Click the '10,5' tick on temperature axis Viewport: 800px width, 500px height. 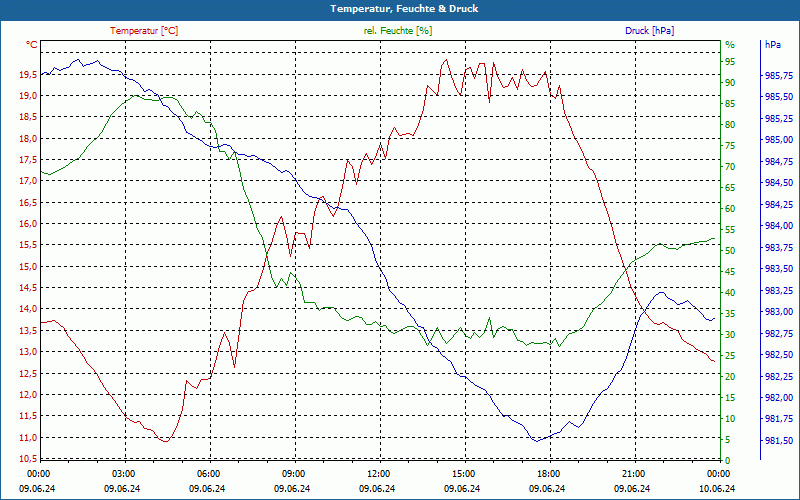(x=28, y=458)
